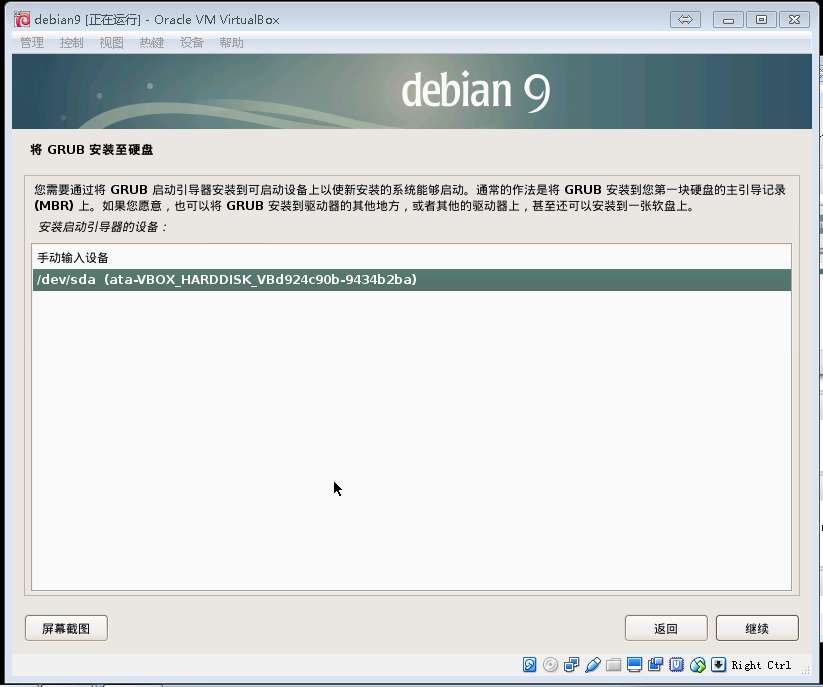Click the keyboard capture arrow icon
This screenshot has height=687, width=823.
pos(718,664)
